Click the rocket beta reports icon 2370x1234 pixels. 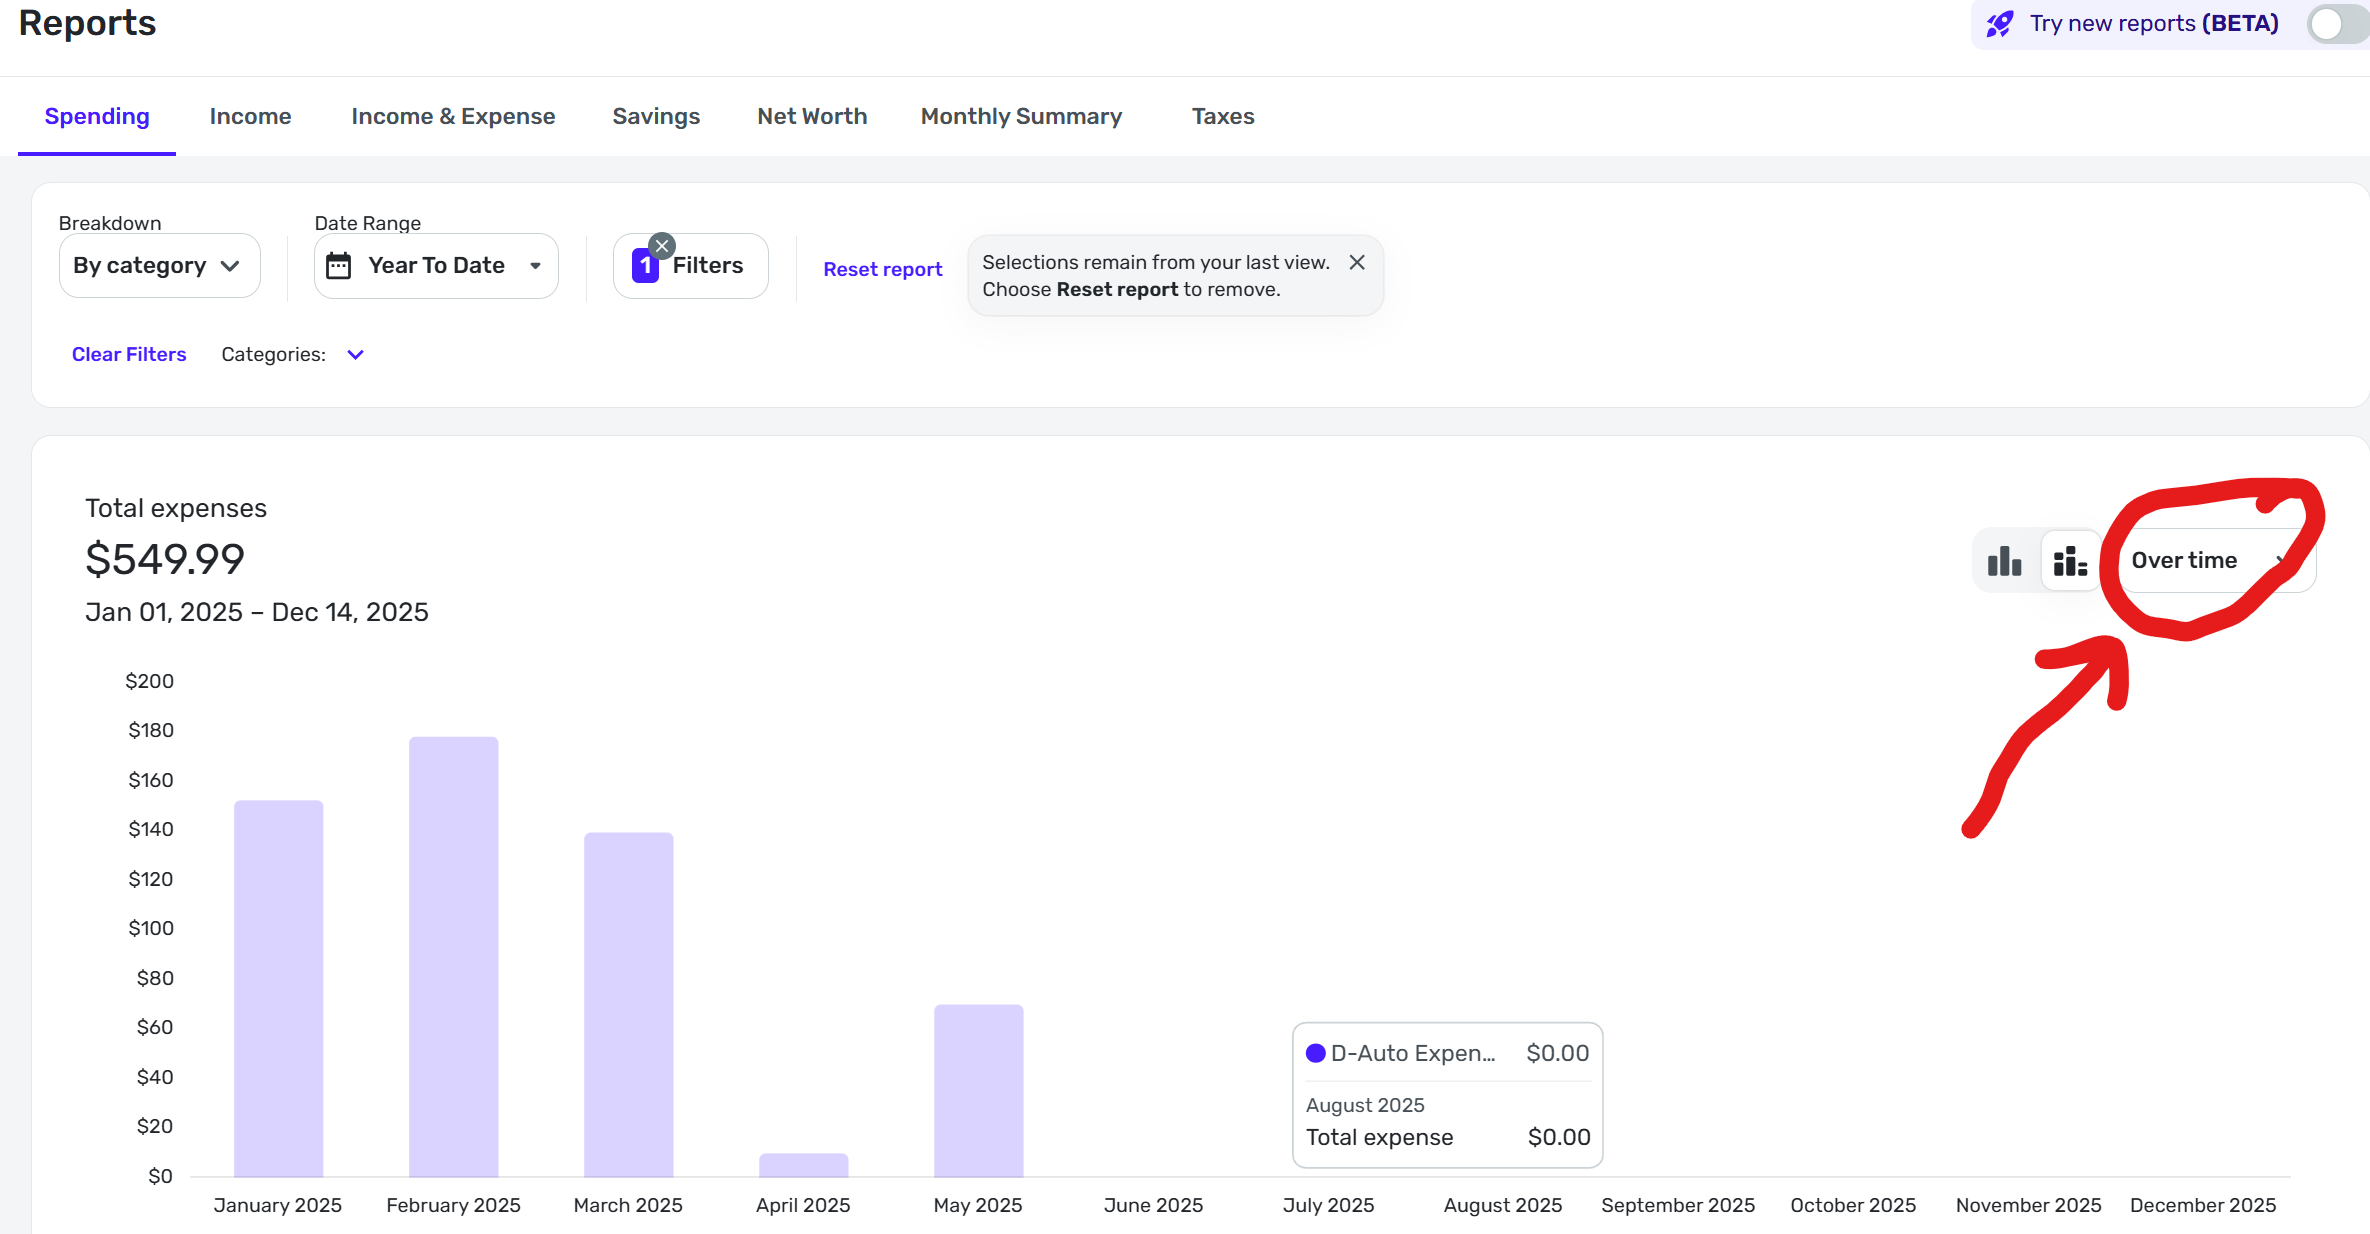pyautogui.click(x=1999, y=24)
